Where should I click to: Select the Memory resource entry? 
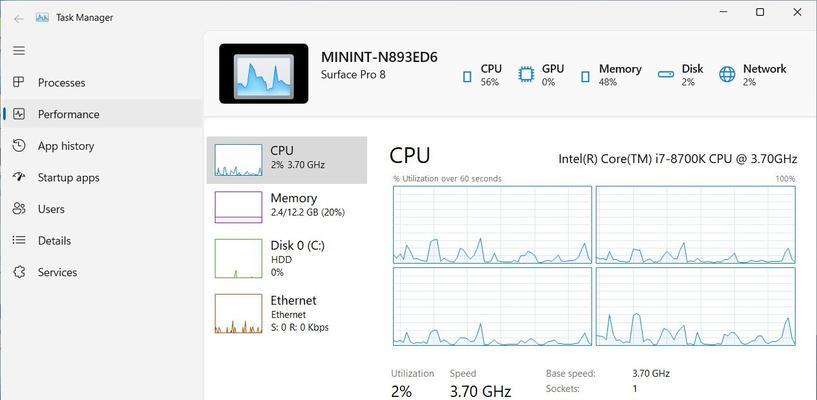click(x=287, y=207)
